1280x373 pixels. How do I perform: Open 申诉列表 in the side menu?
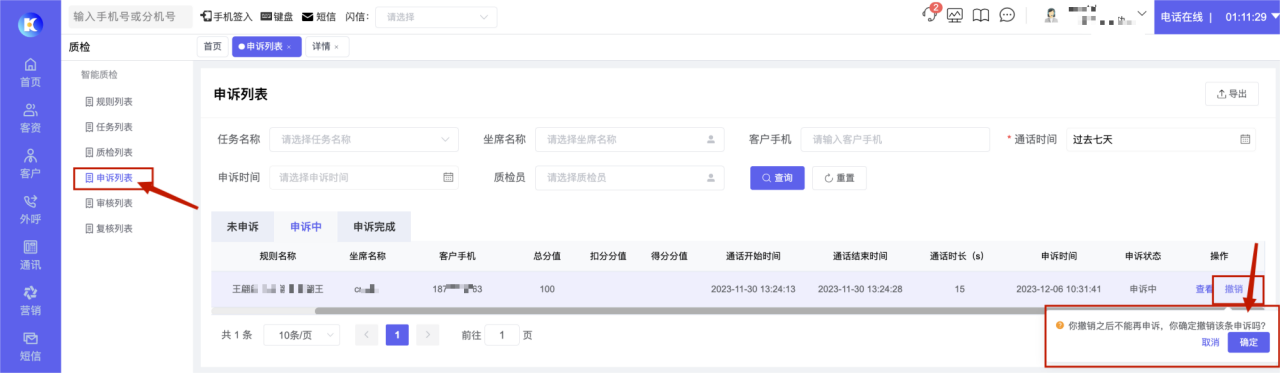[x=109, y=178]
